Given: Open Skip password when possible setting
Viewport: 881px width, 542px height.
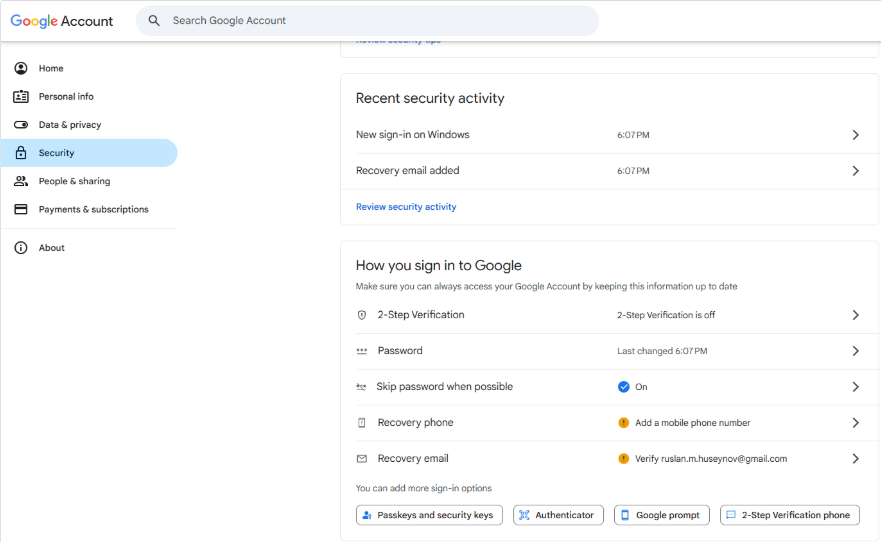Looking at the screenshot, I should tap(444, 387).
